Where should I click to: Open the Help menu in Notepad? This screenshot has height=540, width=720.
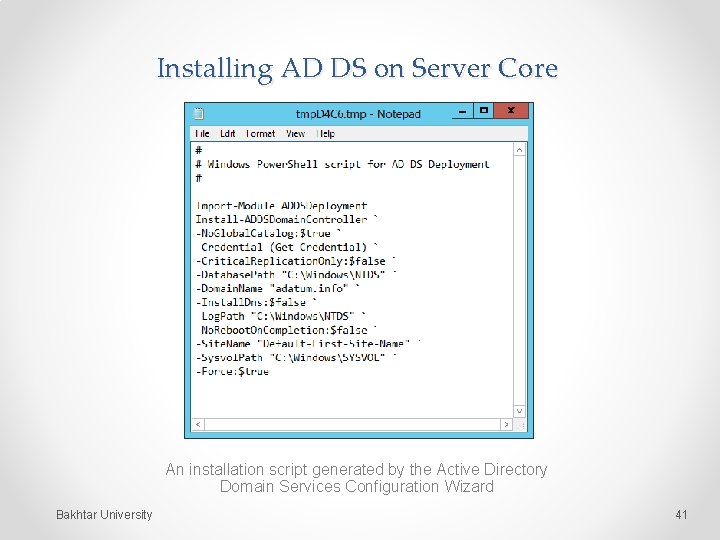tap(326, 134)
